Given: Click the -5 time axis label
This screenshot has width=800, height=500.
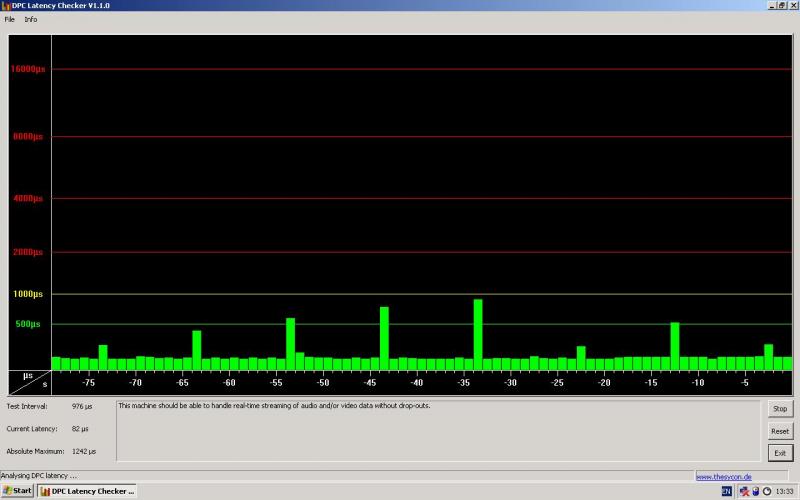Looking at the screenshot, I should tap(745, 383).
